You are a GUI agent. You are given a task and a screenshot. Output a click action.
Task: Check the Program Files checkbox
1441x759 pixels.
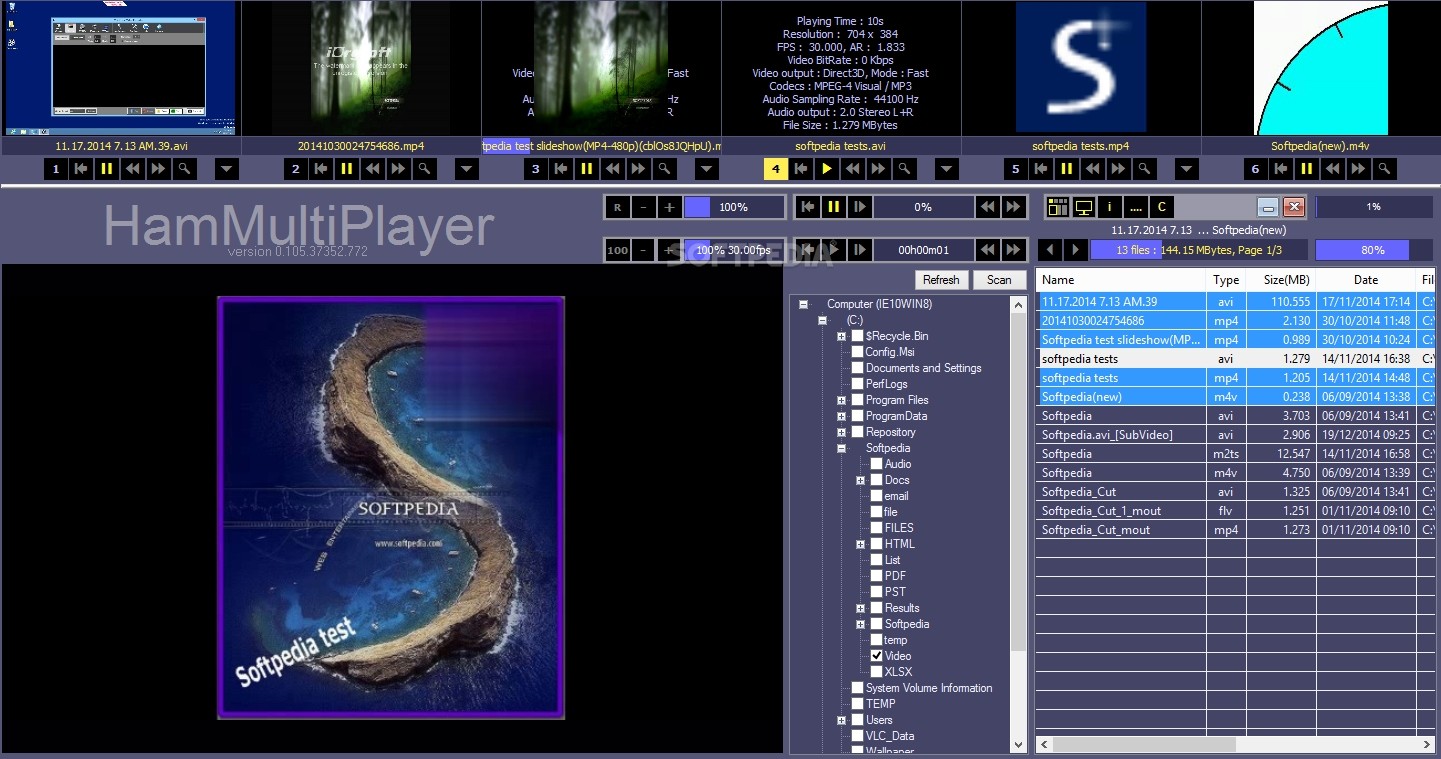(x=857, y=400)
